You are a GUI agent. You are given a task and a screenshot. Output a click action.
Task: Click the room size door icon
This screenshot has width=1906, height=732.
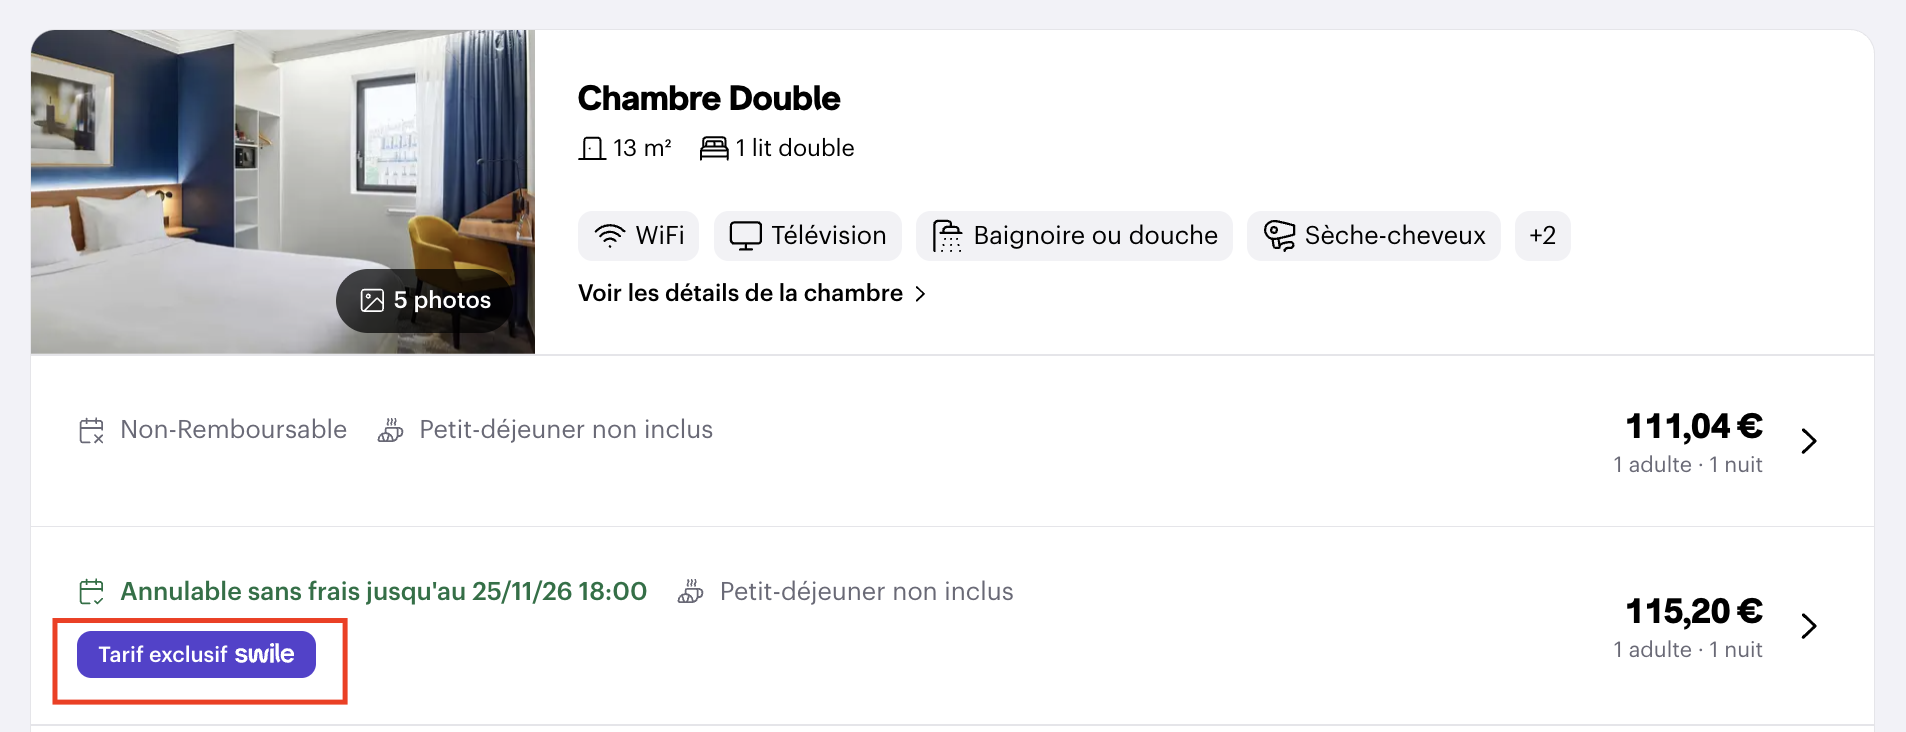[x=592, y=149]
